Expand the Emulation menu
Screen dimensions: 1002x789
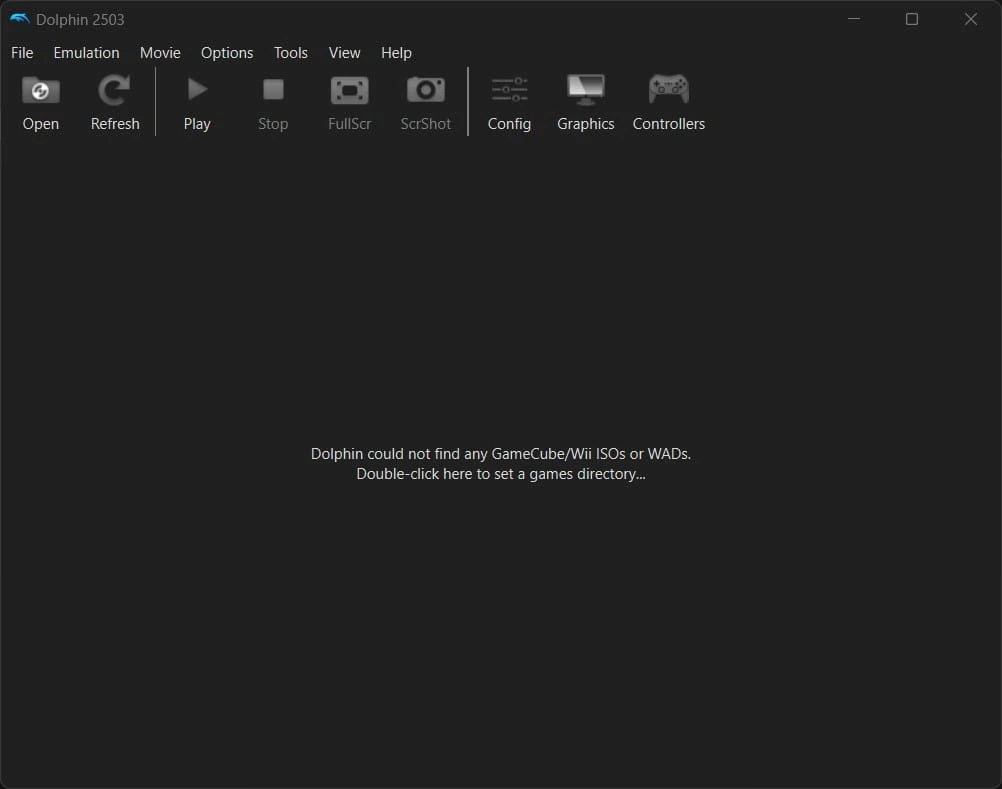(x=86, y=53)
